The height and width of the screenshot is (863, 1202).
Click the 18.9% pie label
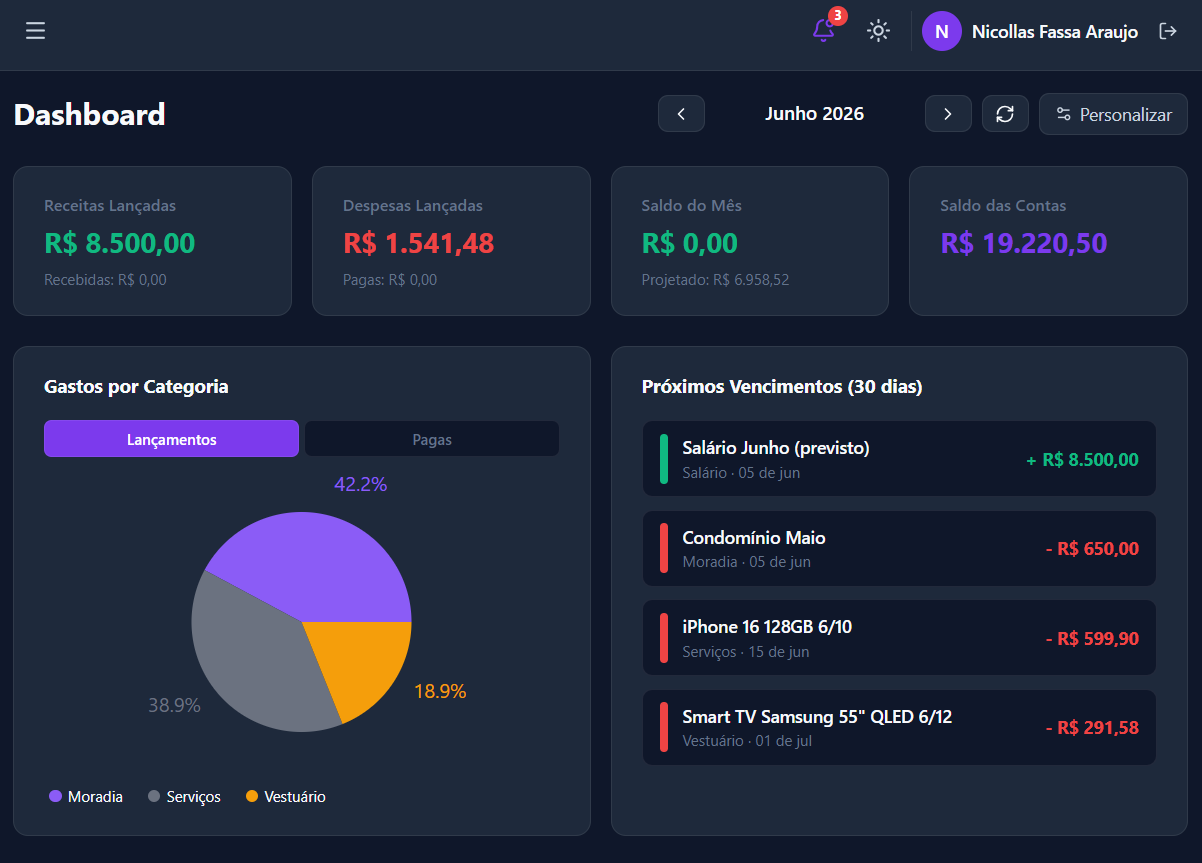point(440,692)
